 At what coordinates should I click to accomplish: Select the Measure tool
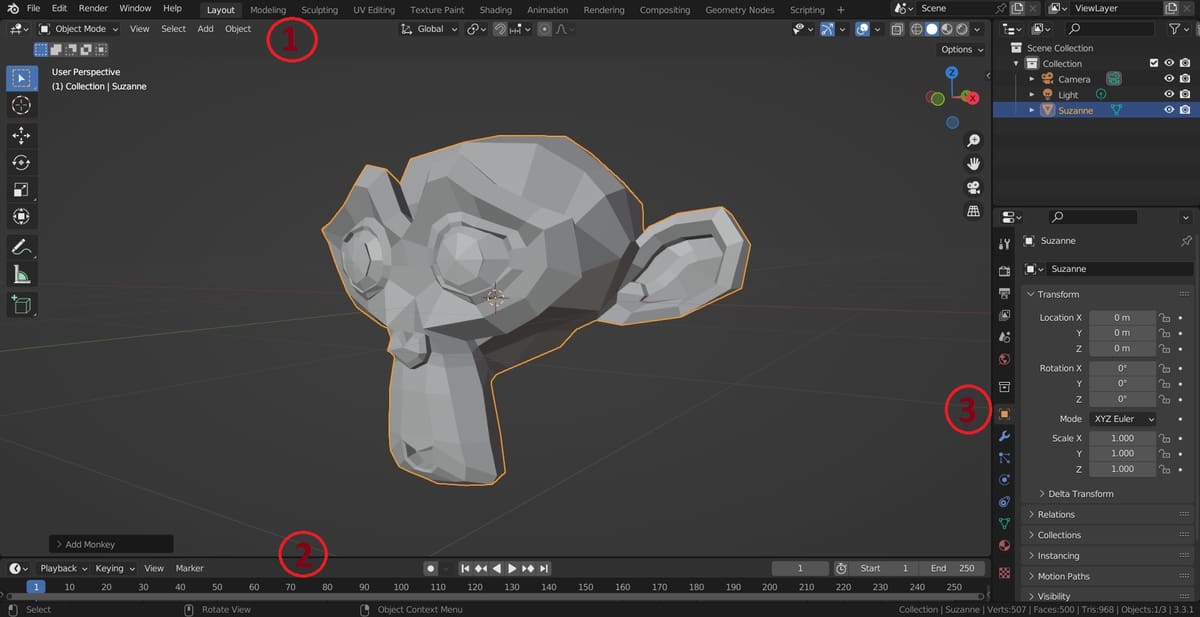(x=21, y=275)
